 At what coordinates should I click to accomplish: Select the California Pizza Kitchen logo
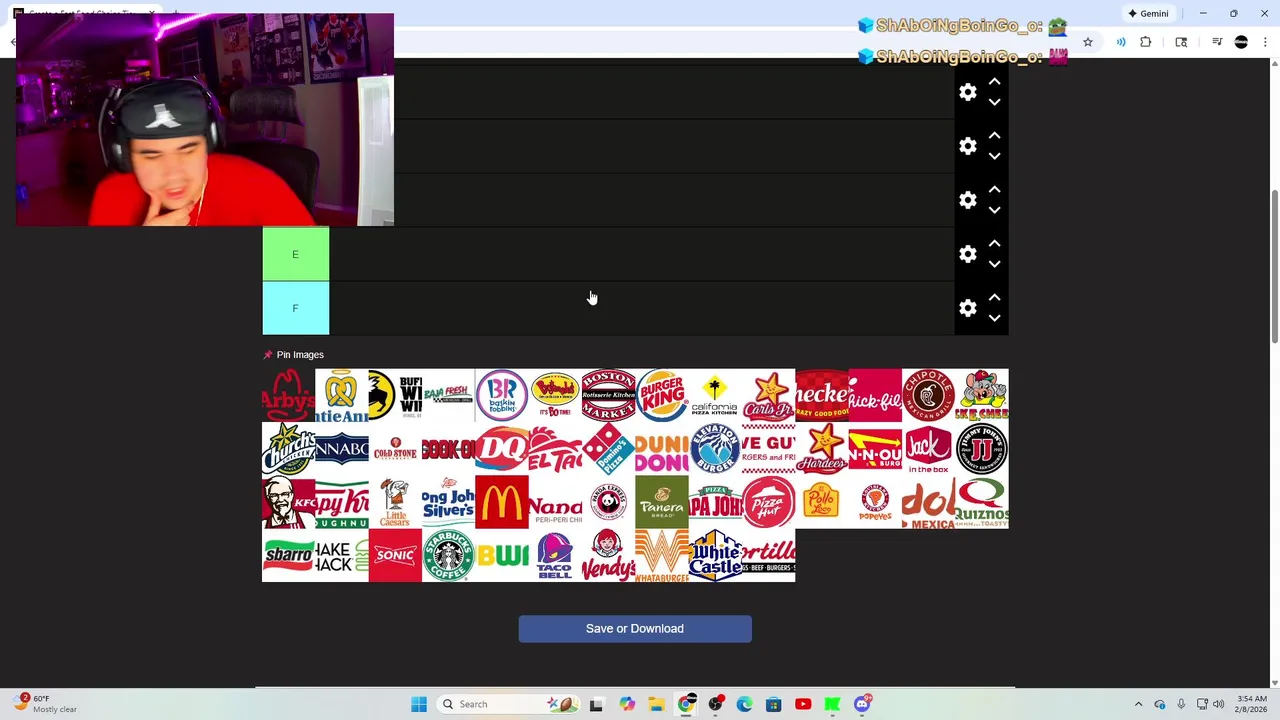point(715,395)
